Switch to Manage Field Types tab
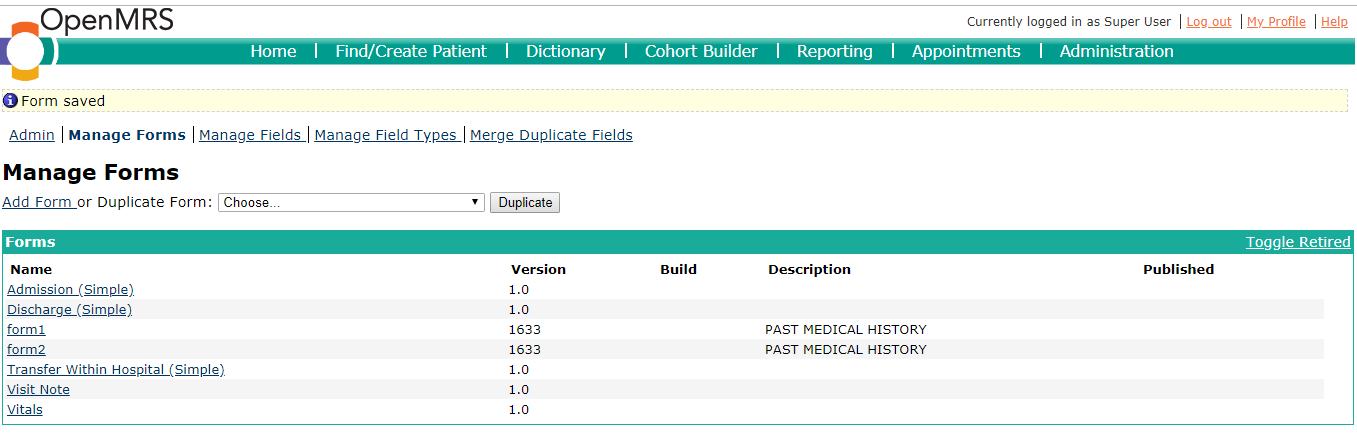 click(386, 135)
